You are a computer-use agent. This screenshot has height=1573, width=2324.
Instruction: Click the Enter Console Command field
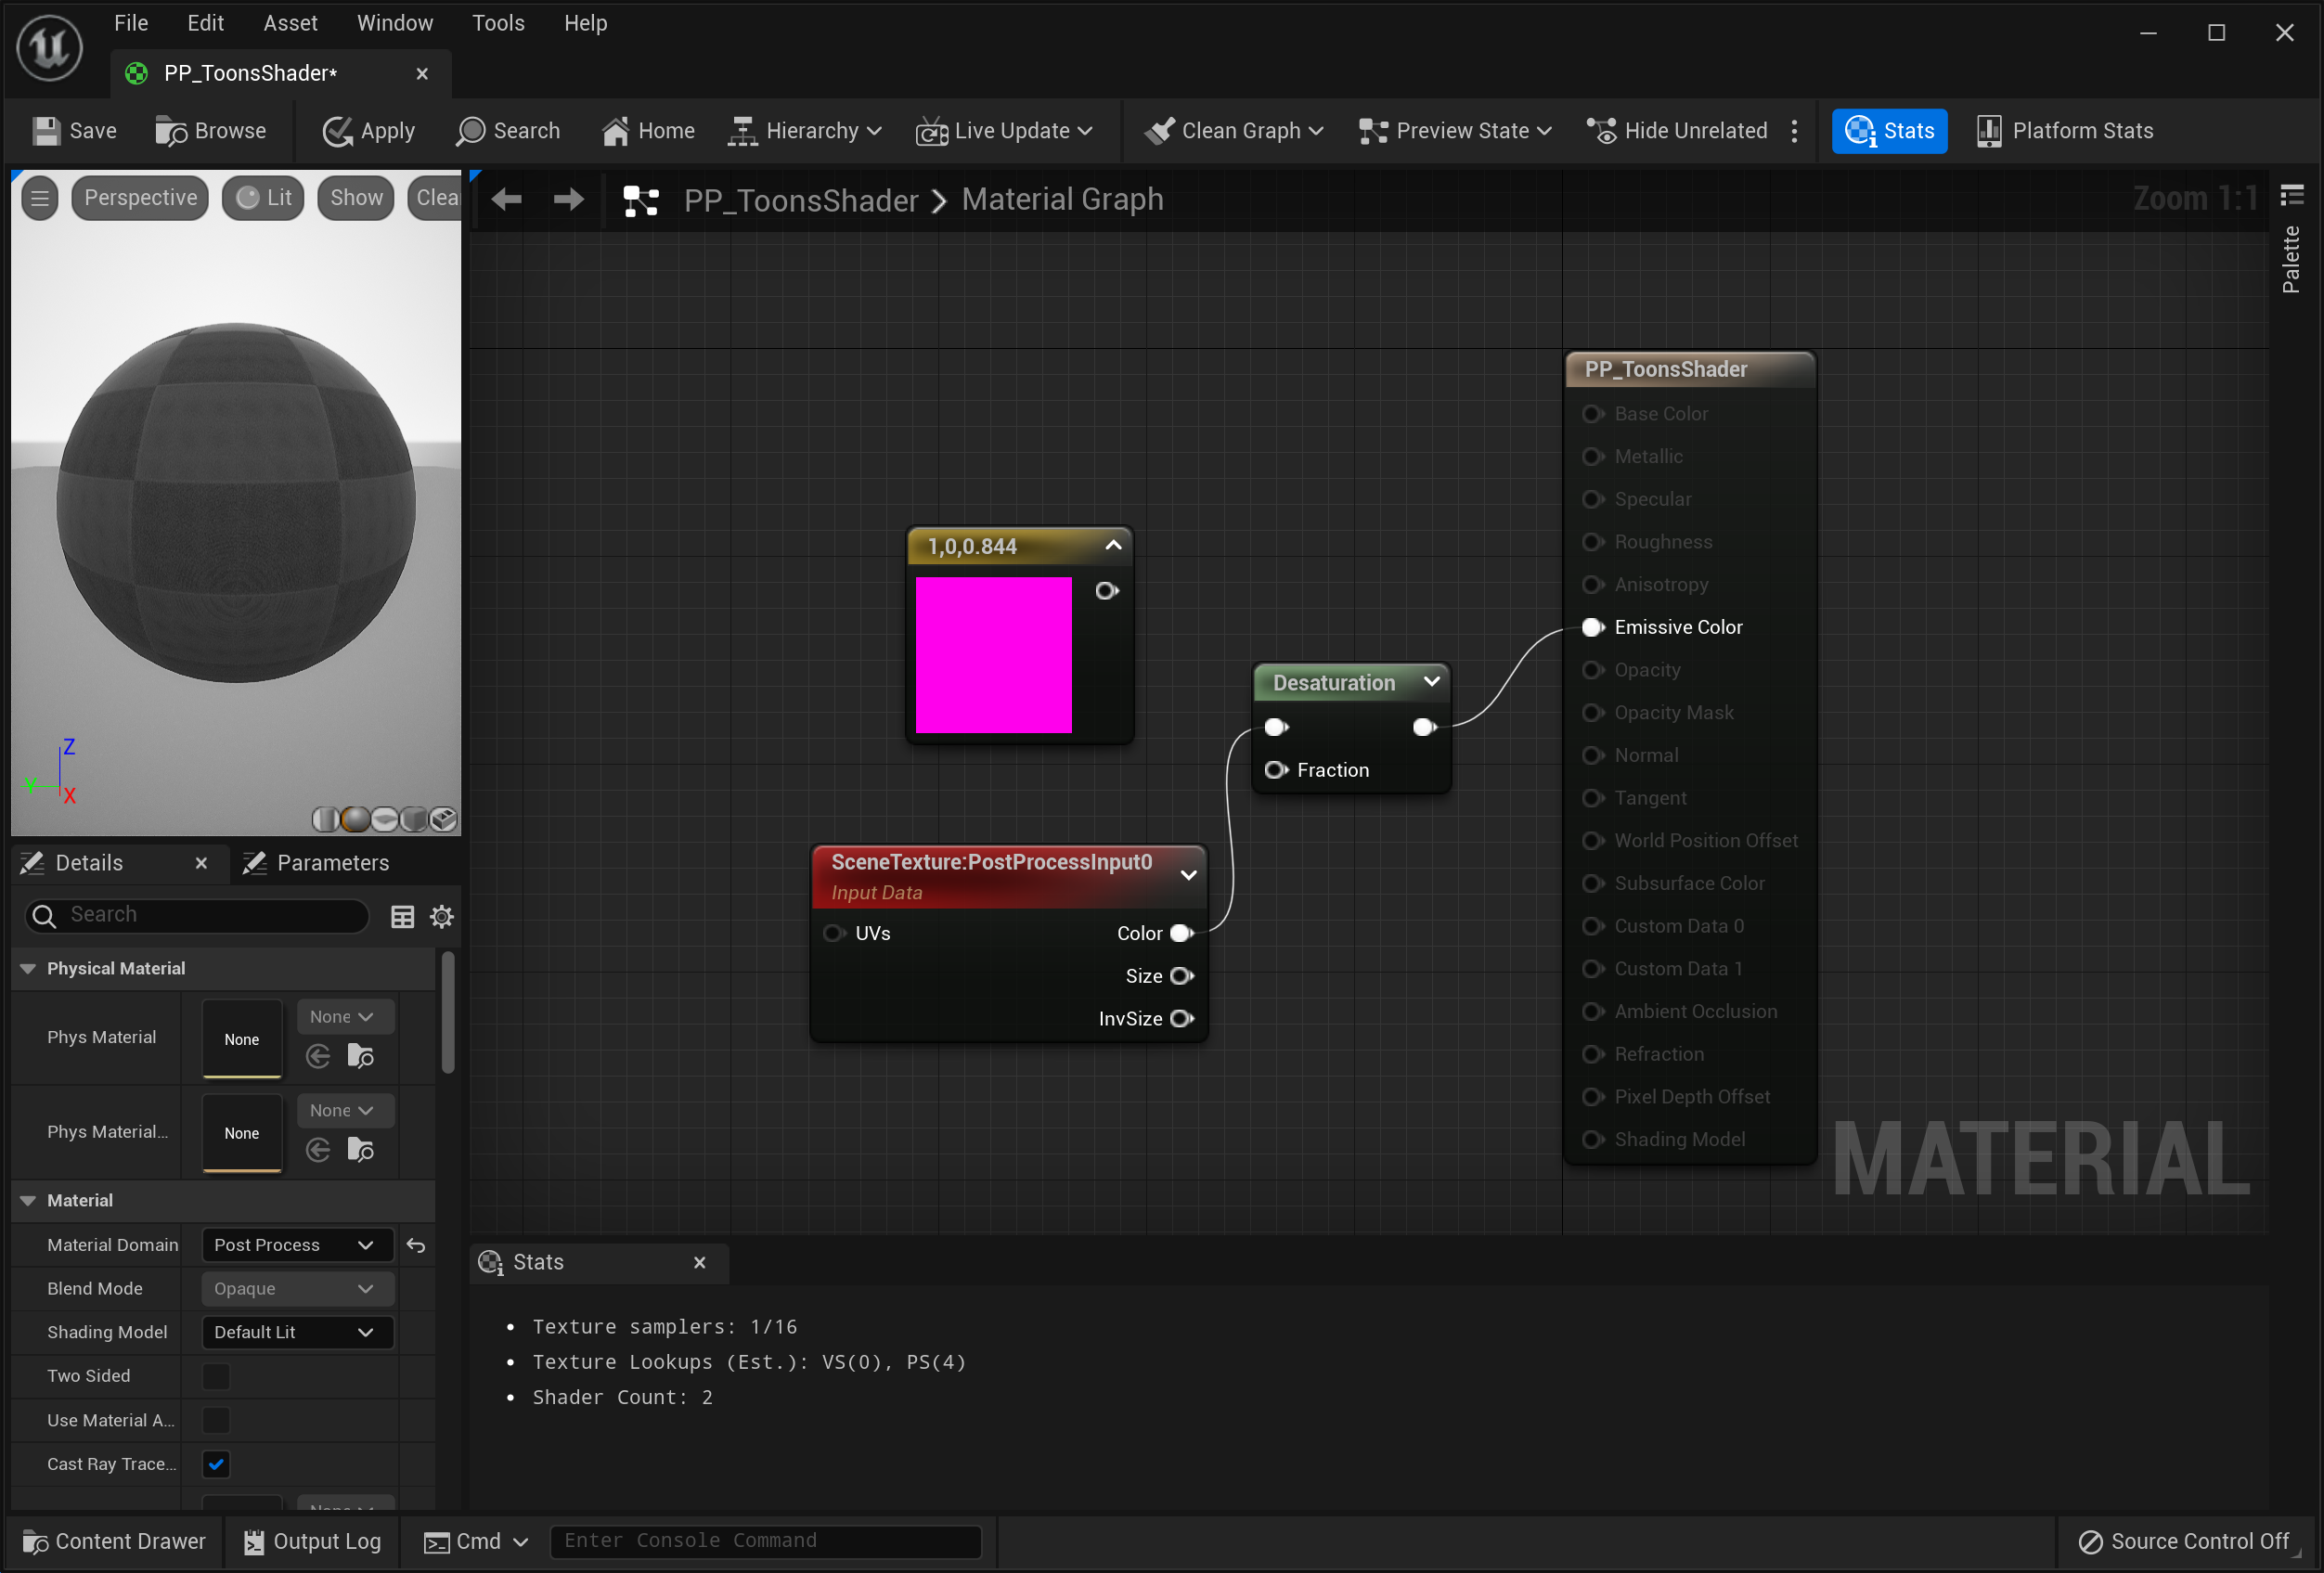pos(765,1541)
